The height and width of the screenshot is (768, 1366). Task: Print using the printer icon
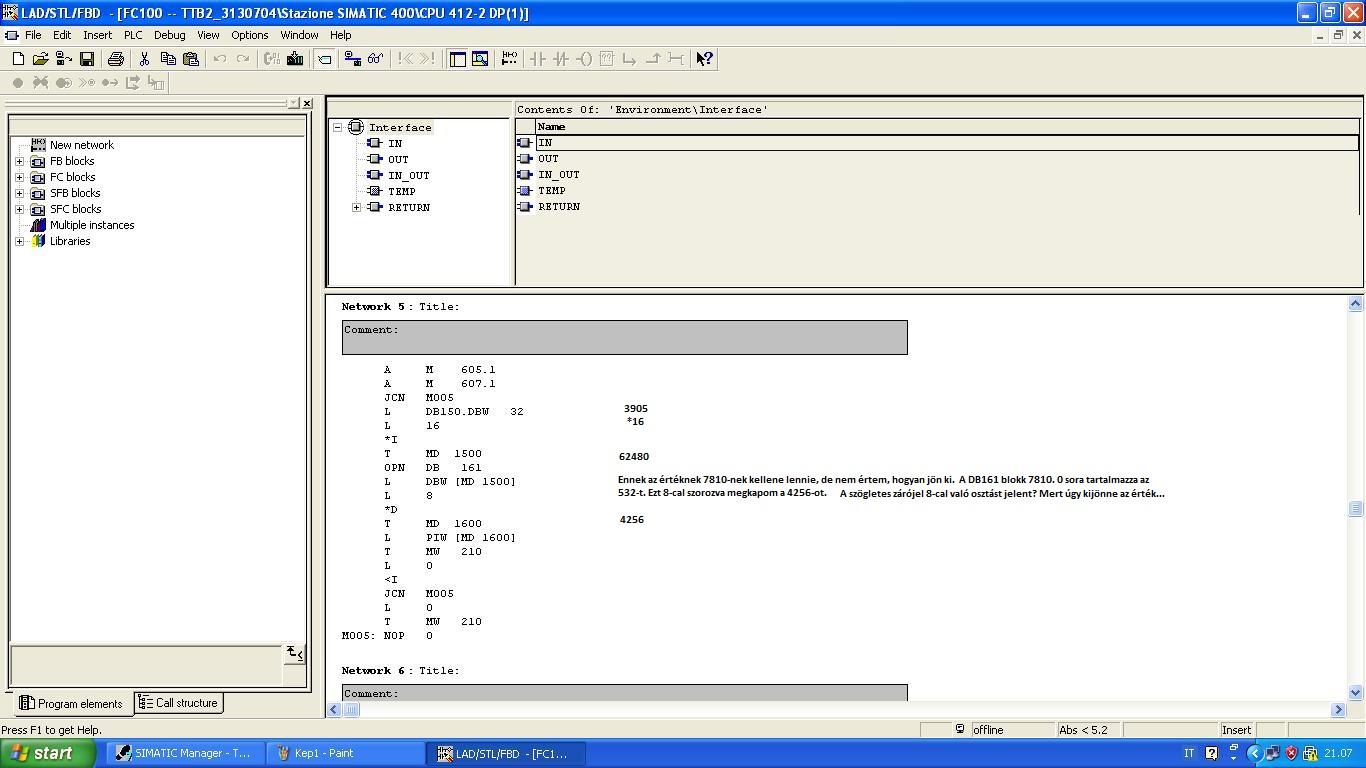pyautogui.click(x=116, y=59)
